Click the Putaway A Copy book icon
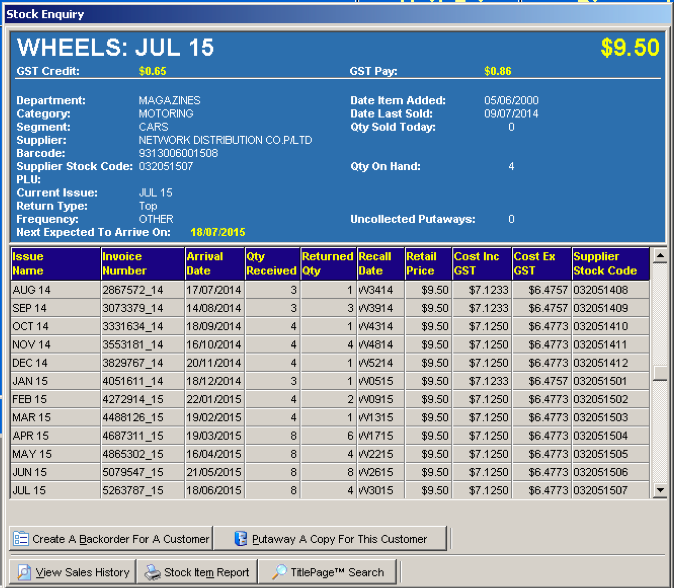The width and height of the screenshot is (674, 588). pyautogui.click(x=240, y=539)
